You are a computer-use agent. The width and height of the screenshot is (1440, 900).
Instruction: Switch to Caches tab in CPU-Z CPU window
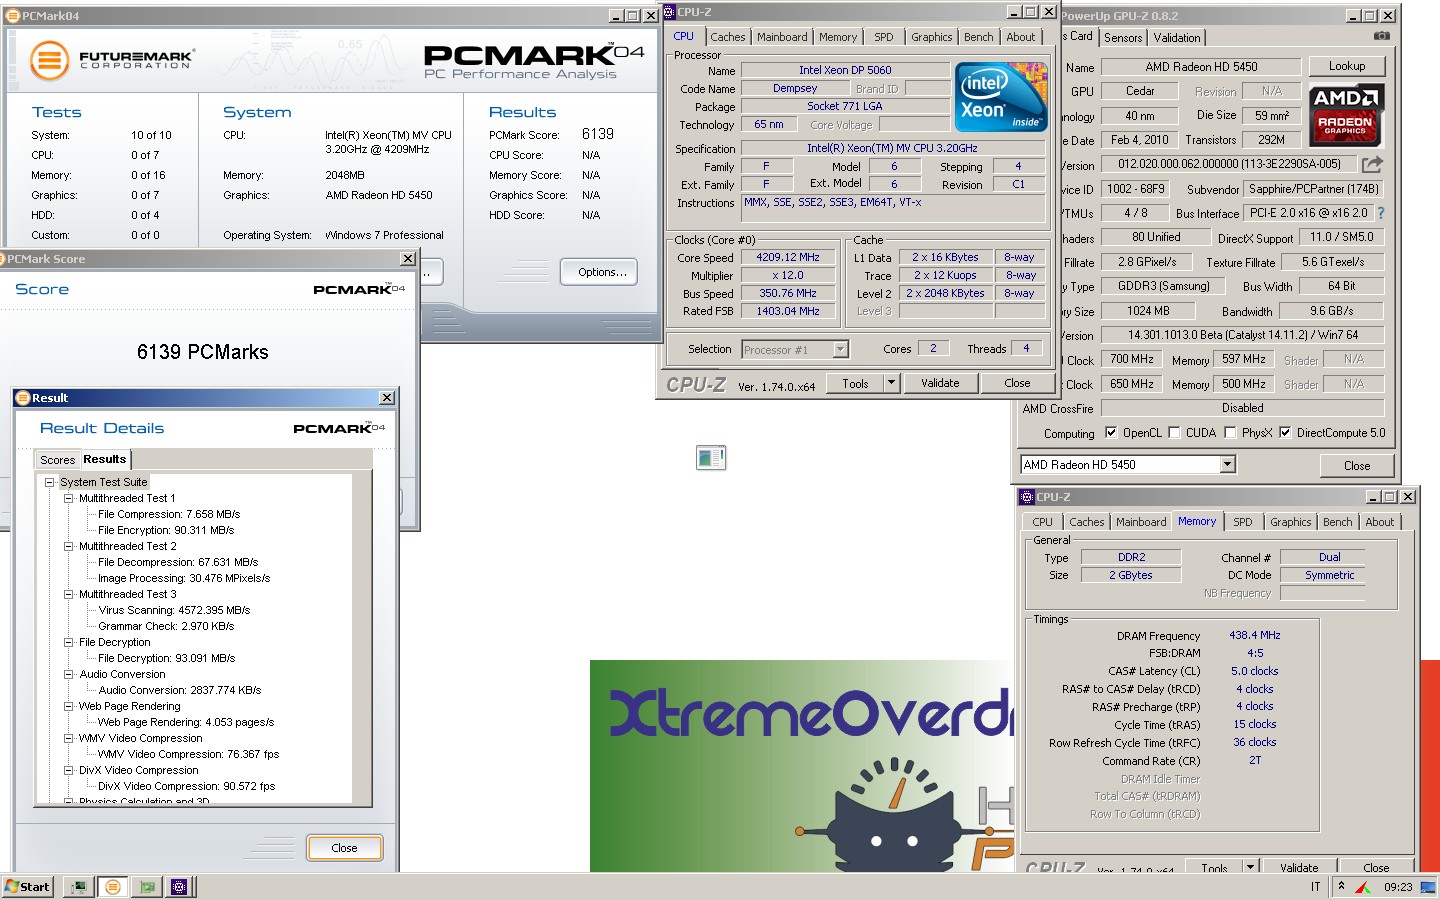tap(728, 37)
